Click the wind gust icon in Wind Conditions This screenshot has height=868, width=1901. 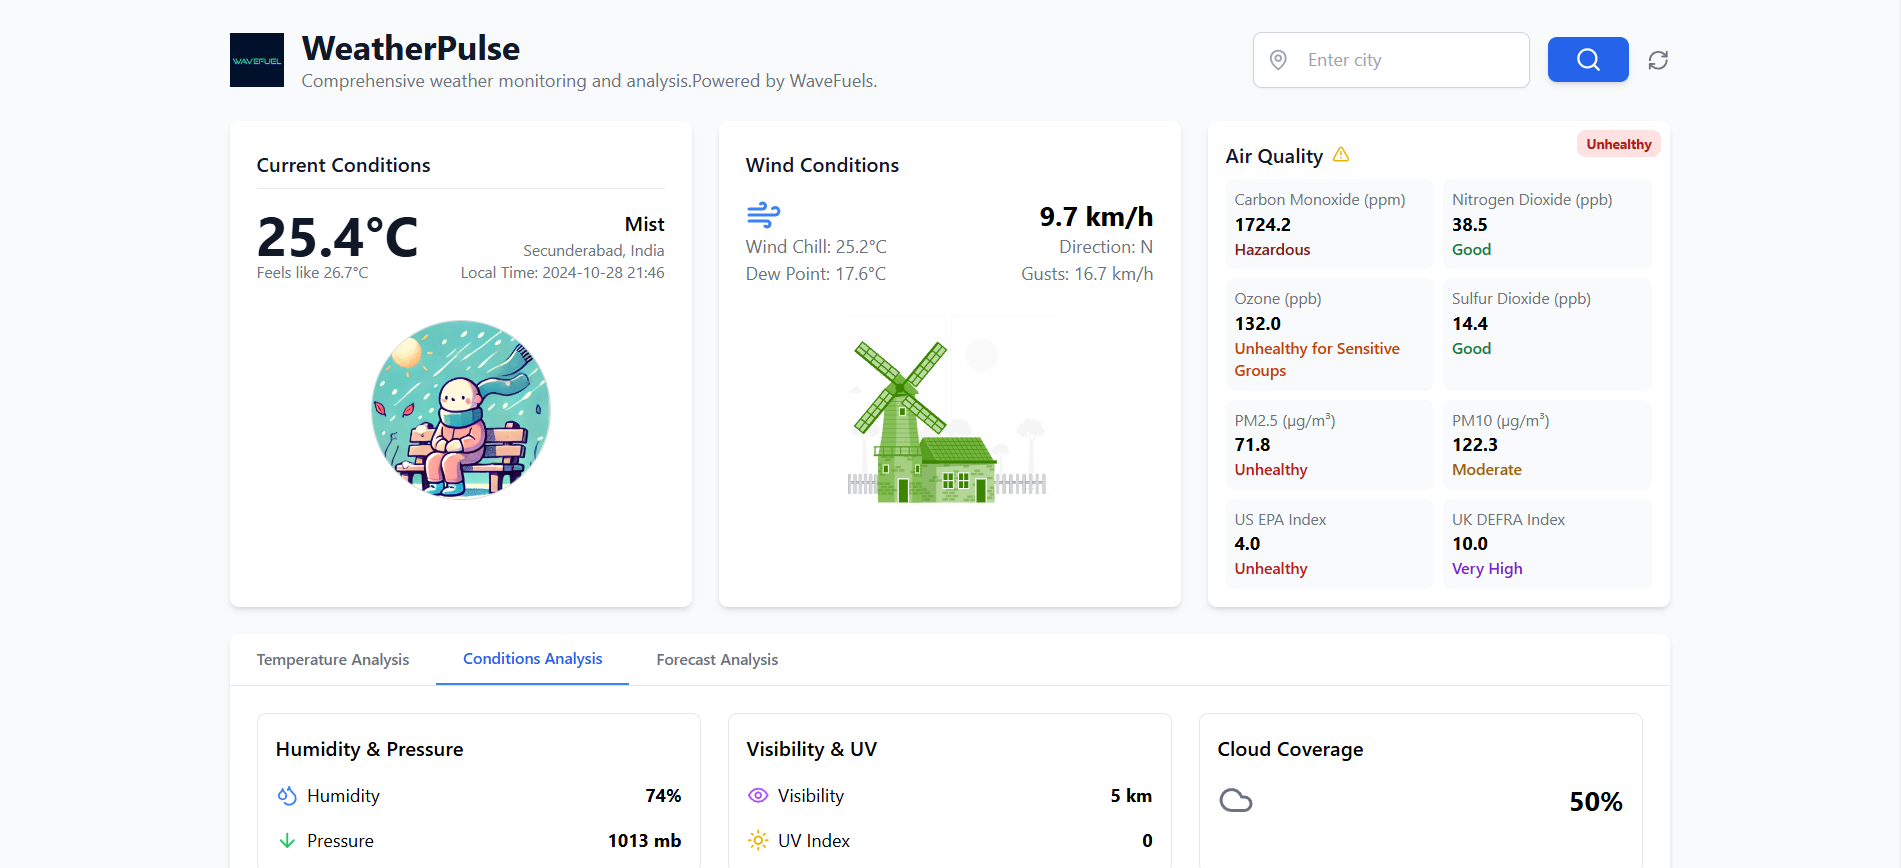click(763, 214)
